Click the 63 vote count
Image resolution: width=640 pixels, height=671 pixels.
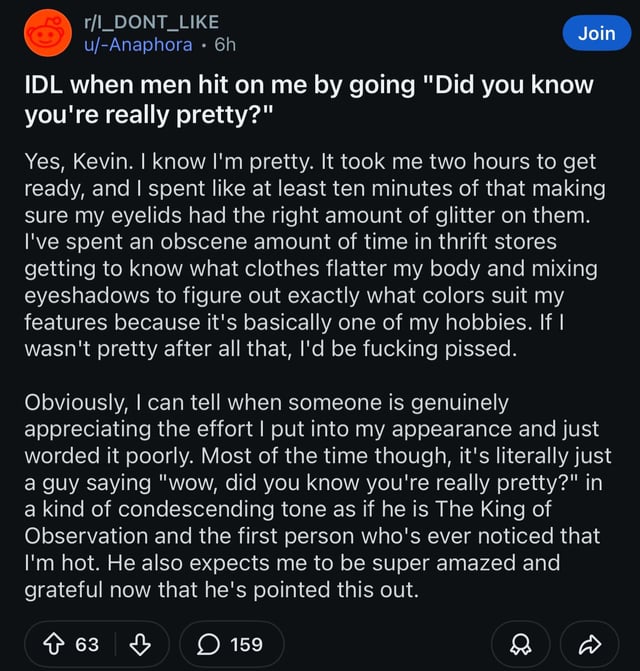pyautogui.click(x=87, y=645)
